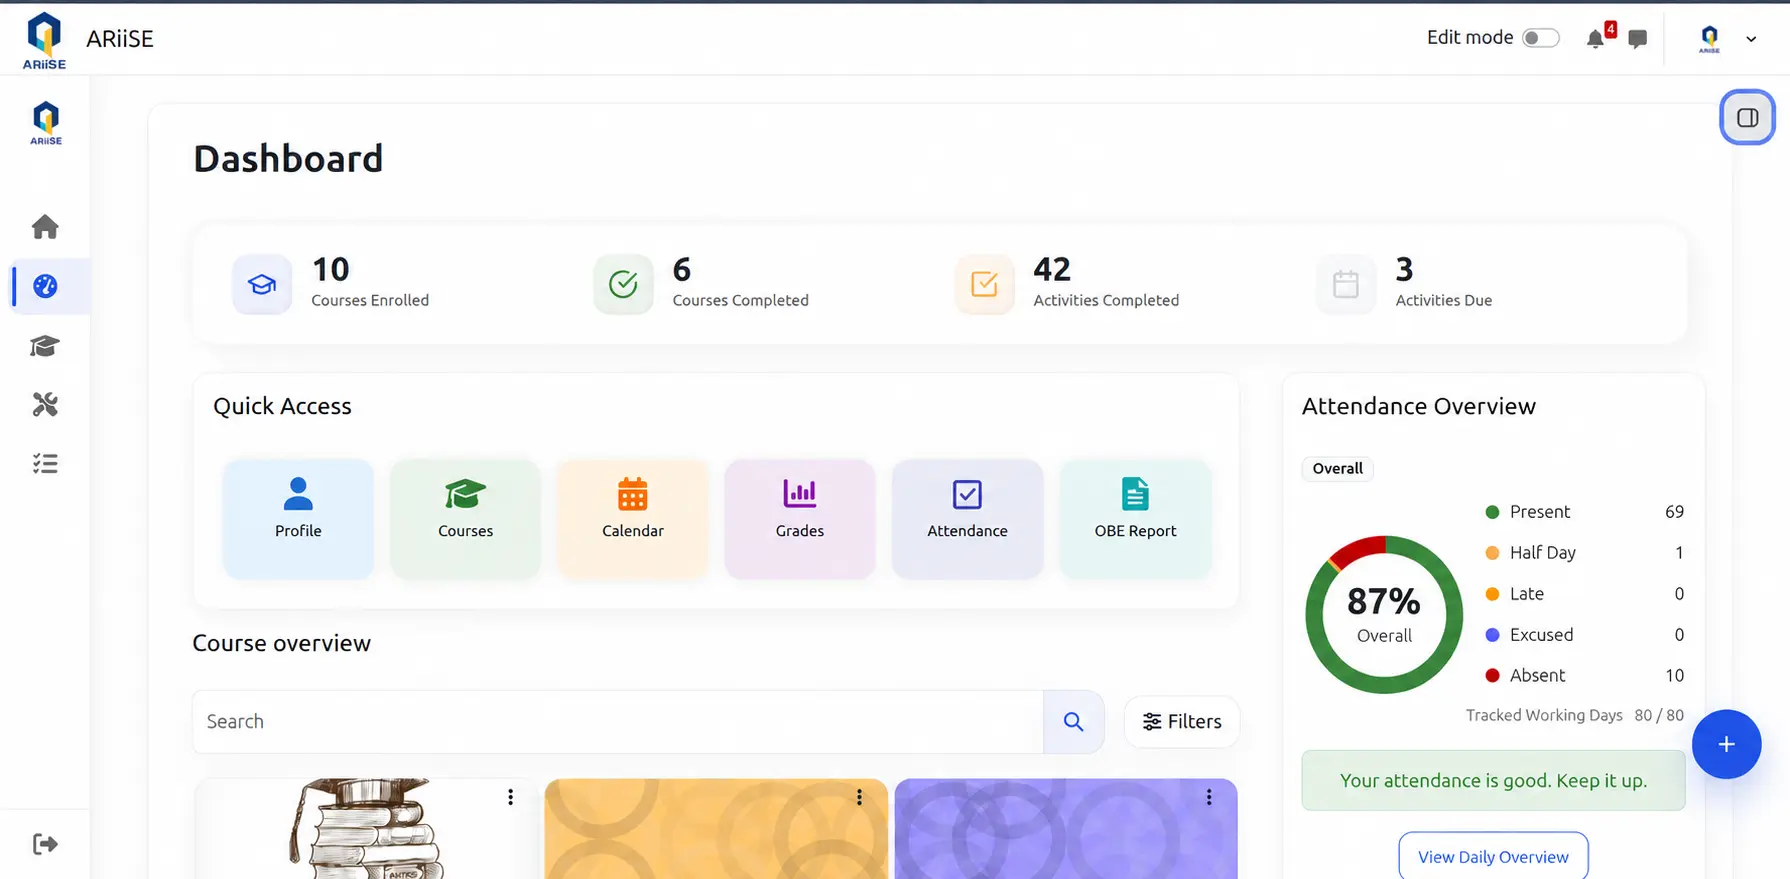The width and height of the screenshot is (1790, 879).
Task: Open the Grades quick access tile
Action: [x=800, y=518]
